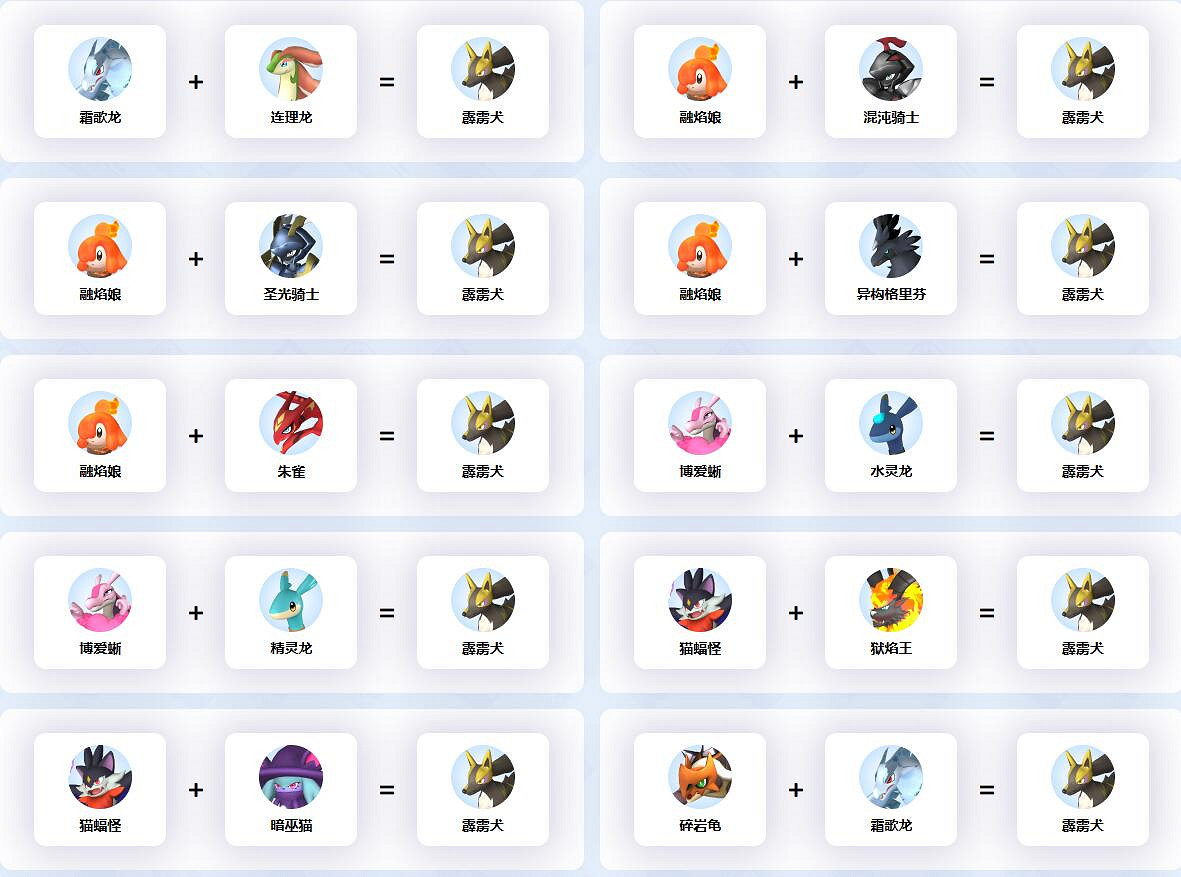This screenshot has height=877, width=1181.
Task: Select the 精灵龙 teal dragon icon
Action: click(x=291, y=600)
